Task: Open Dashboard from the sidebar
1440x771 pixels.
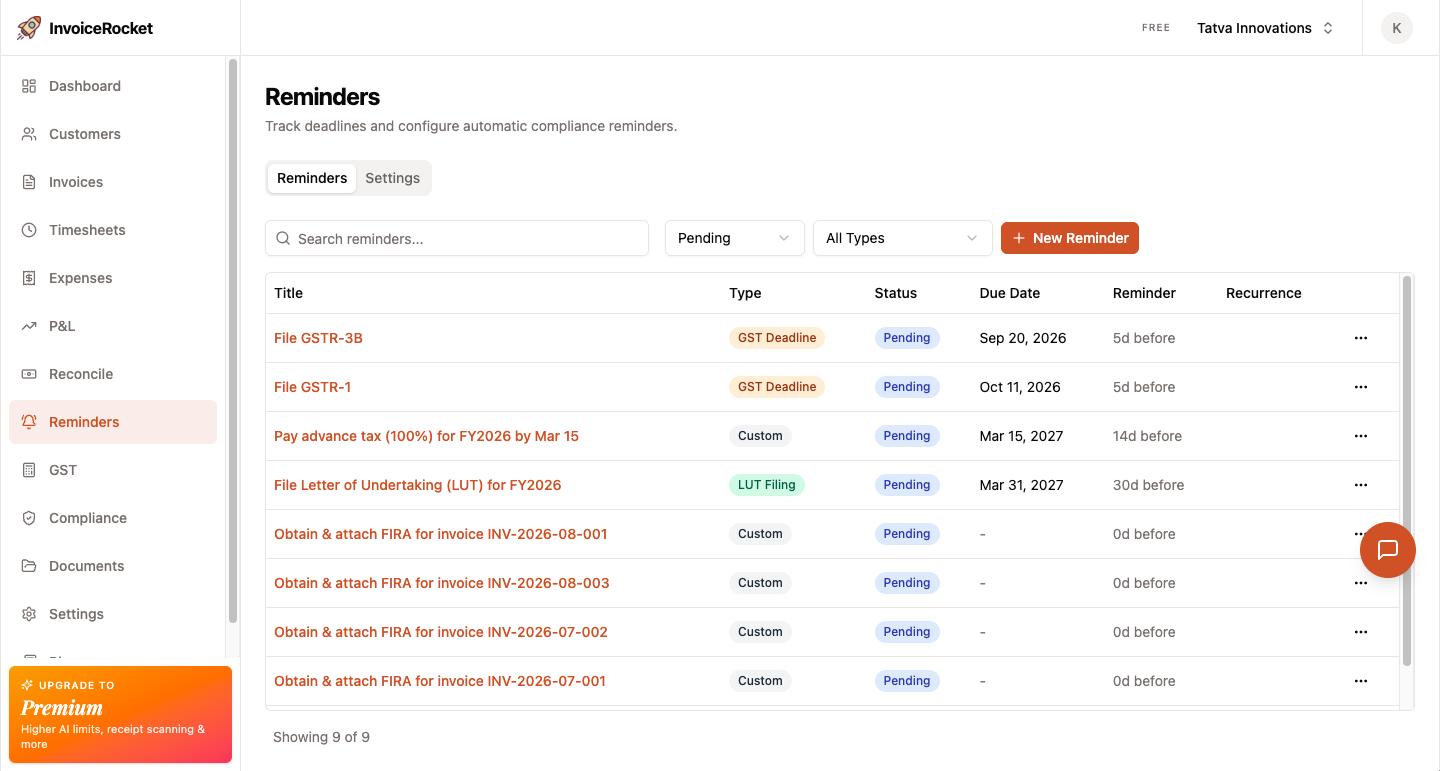Action: (x=113, y=86)
